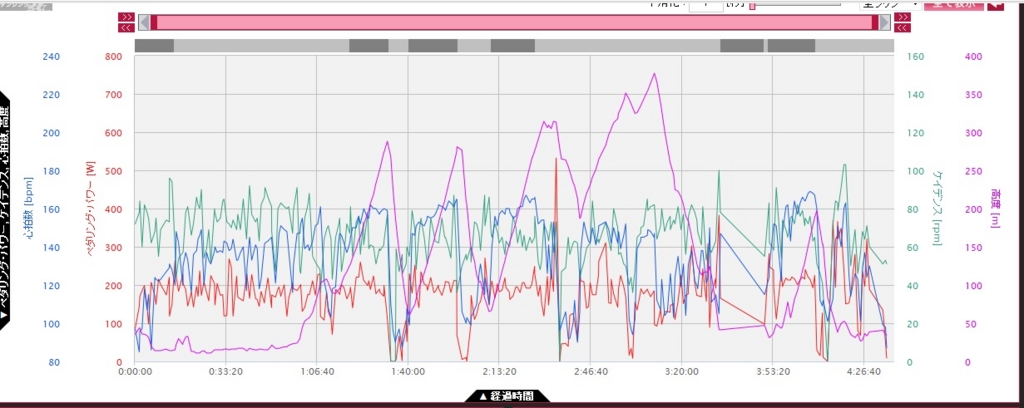1024x408 pixels.
Task: Click the zoom magnification slider thumb at top
Action: (x=752, y=5)
